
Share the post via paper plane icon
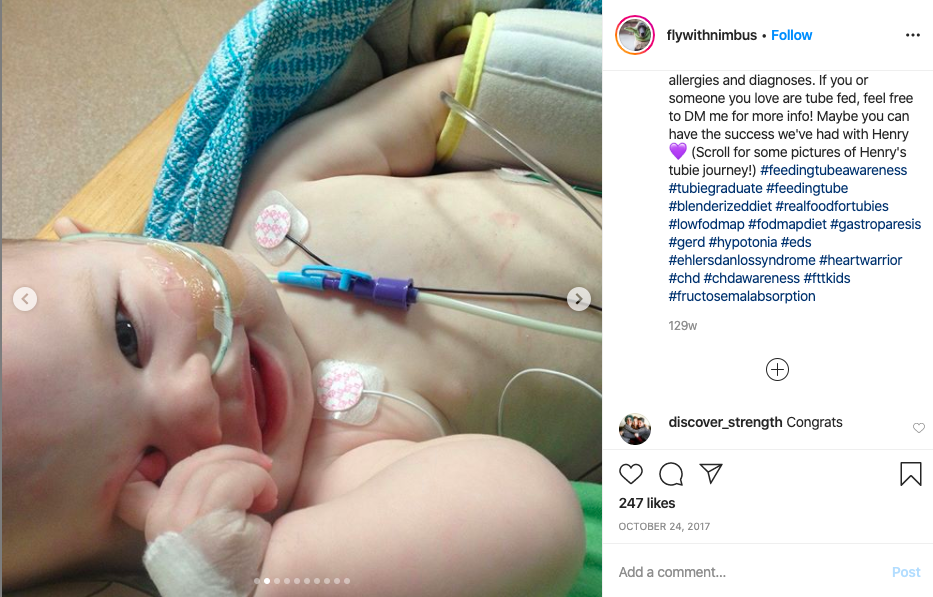coord(711,473)
